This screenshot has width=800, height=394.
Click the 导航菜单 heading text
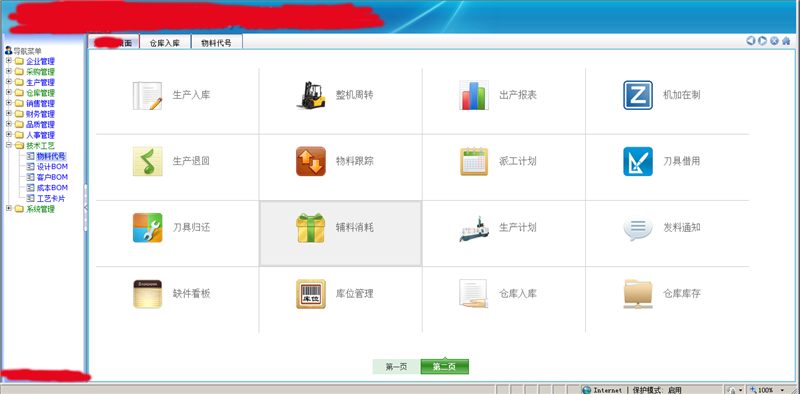(x=28, y=51)
